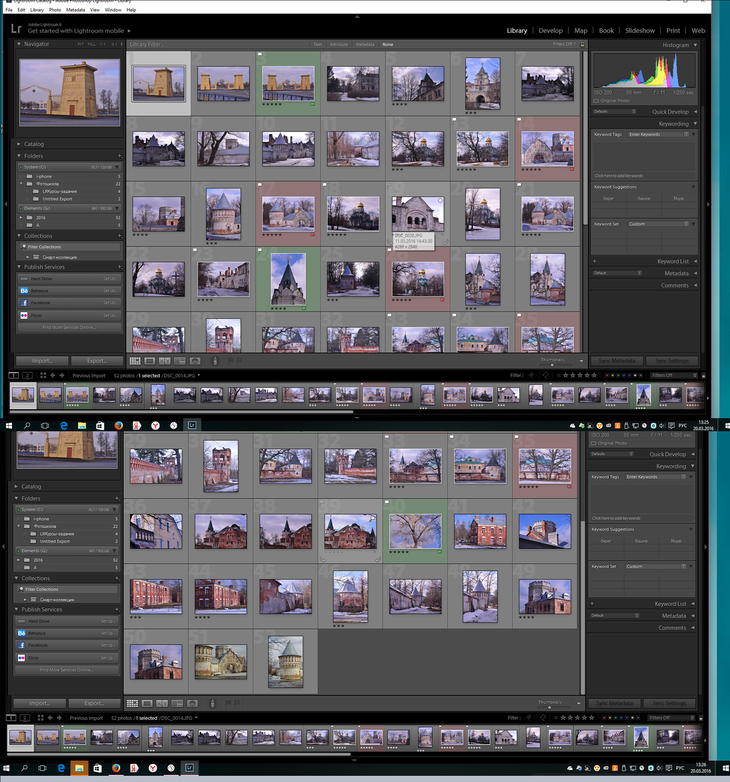Click Export button in upper window

[x=97, y=361]
